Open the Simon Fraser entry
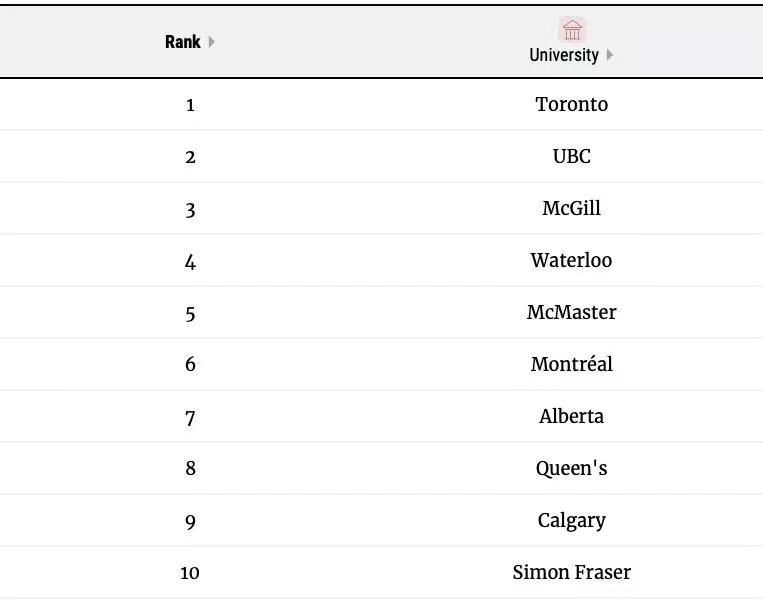 click(572, 572)
